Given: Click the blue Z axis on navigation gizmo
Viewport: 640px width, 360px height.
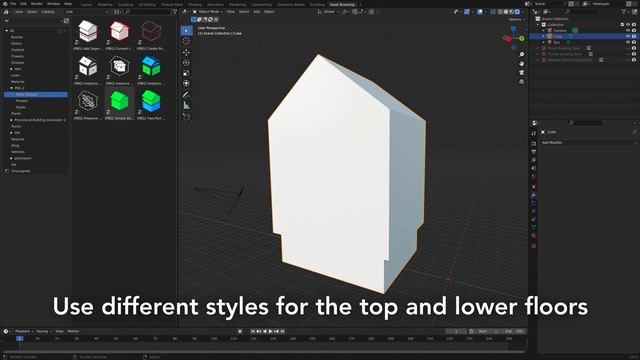Looking at the screenshot, I should click(x=513, y=29).
